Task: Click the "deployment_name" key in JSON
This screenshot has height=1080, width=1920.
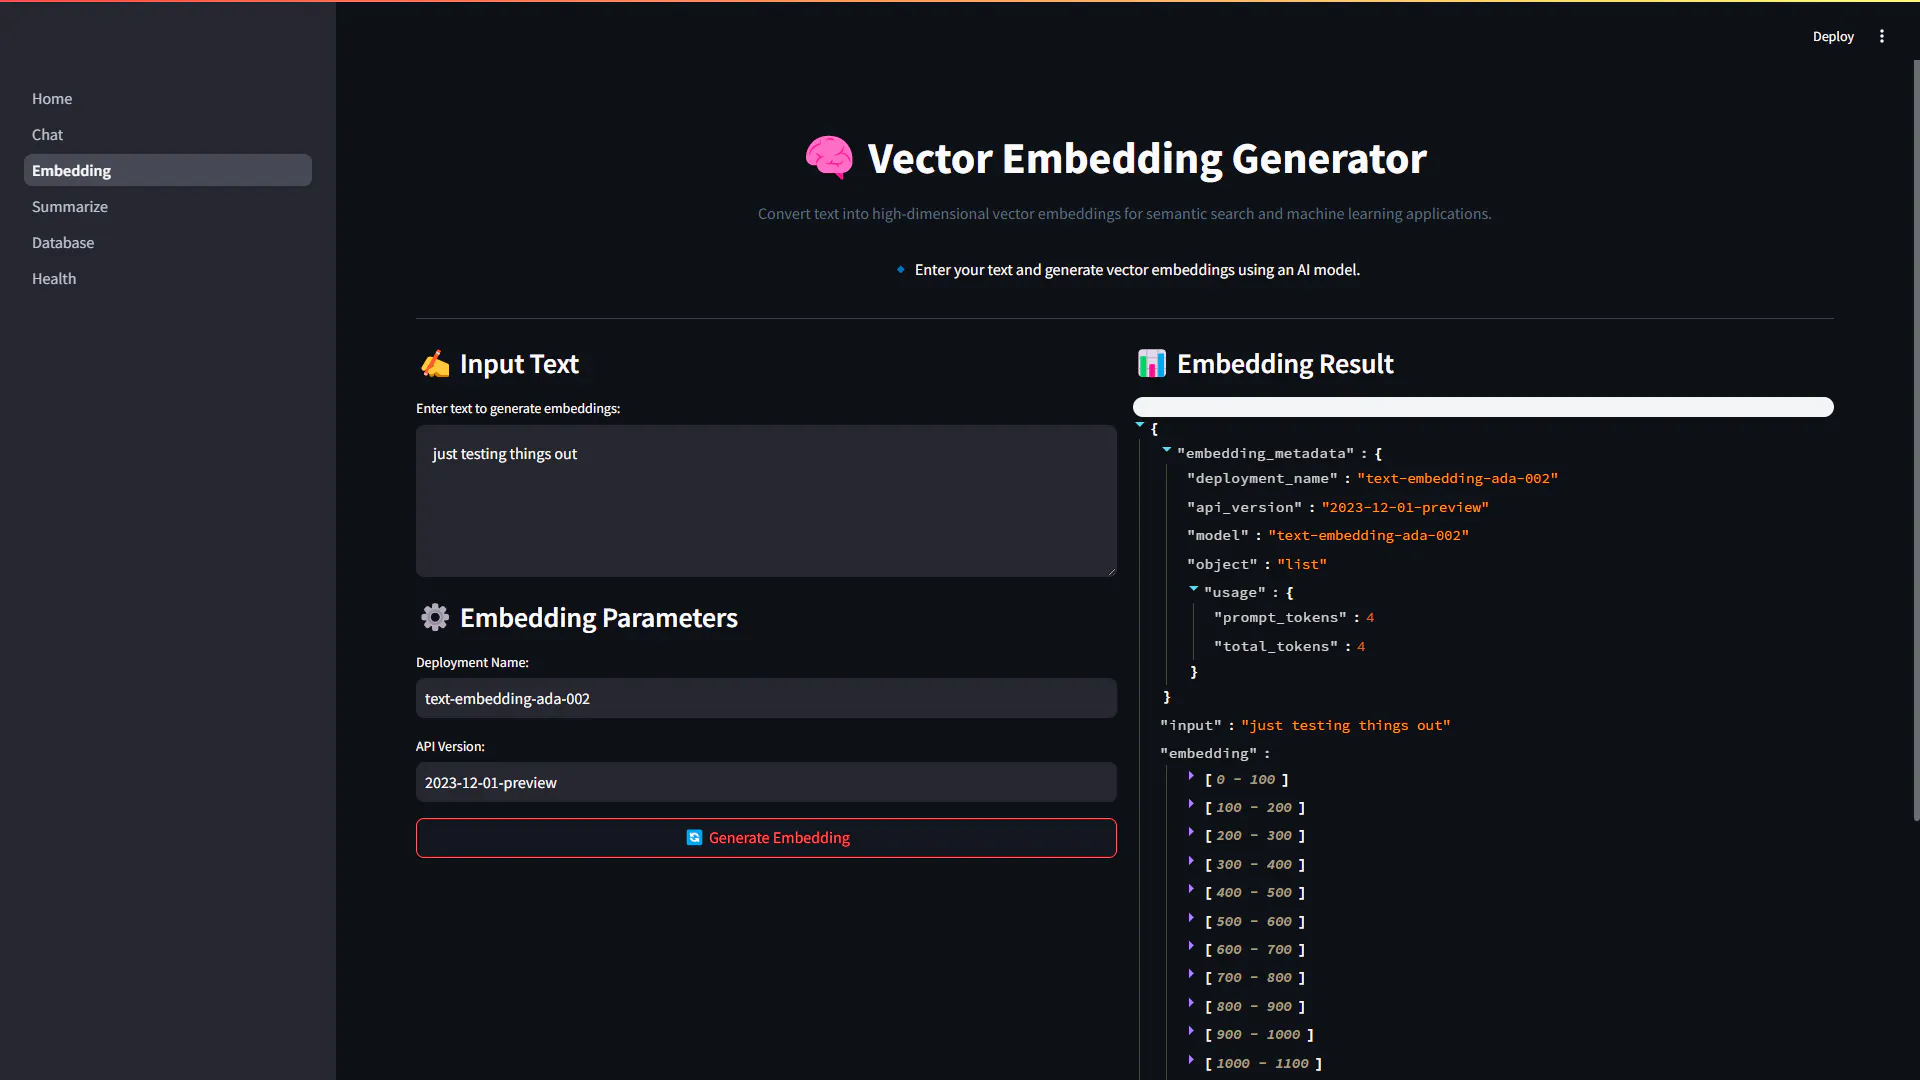Action: point(1262,479)
